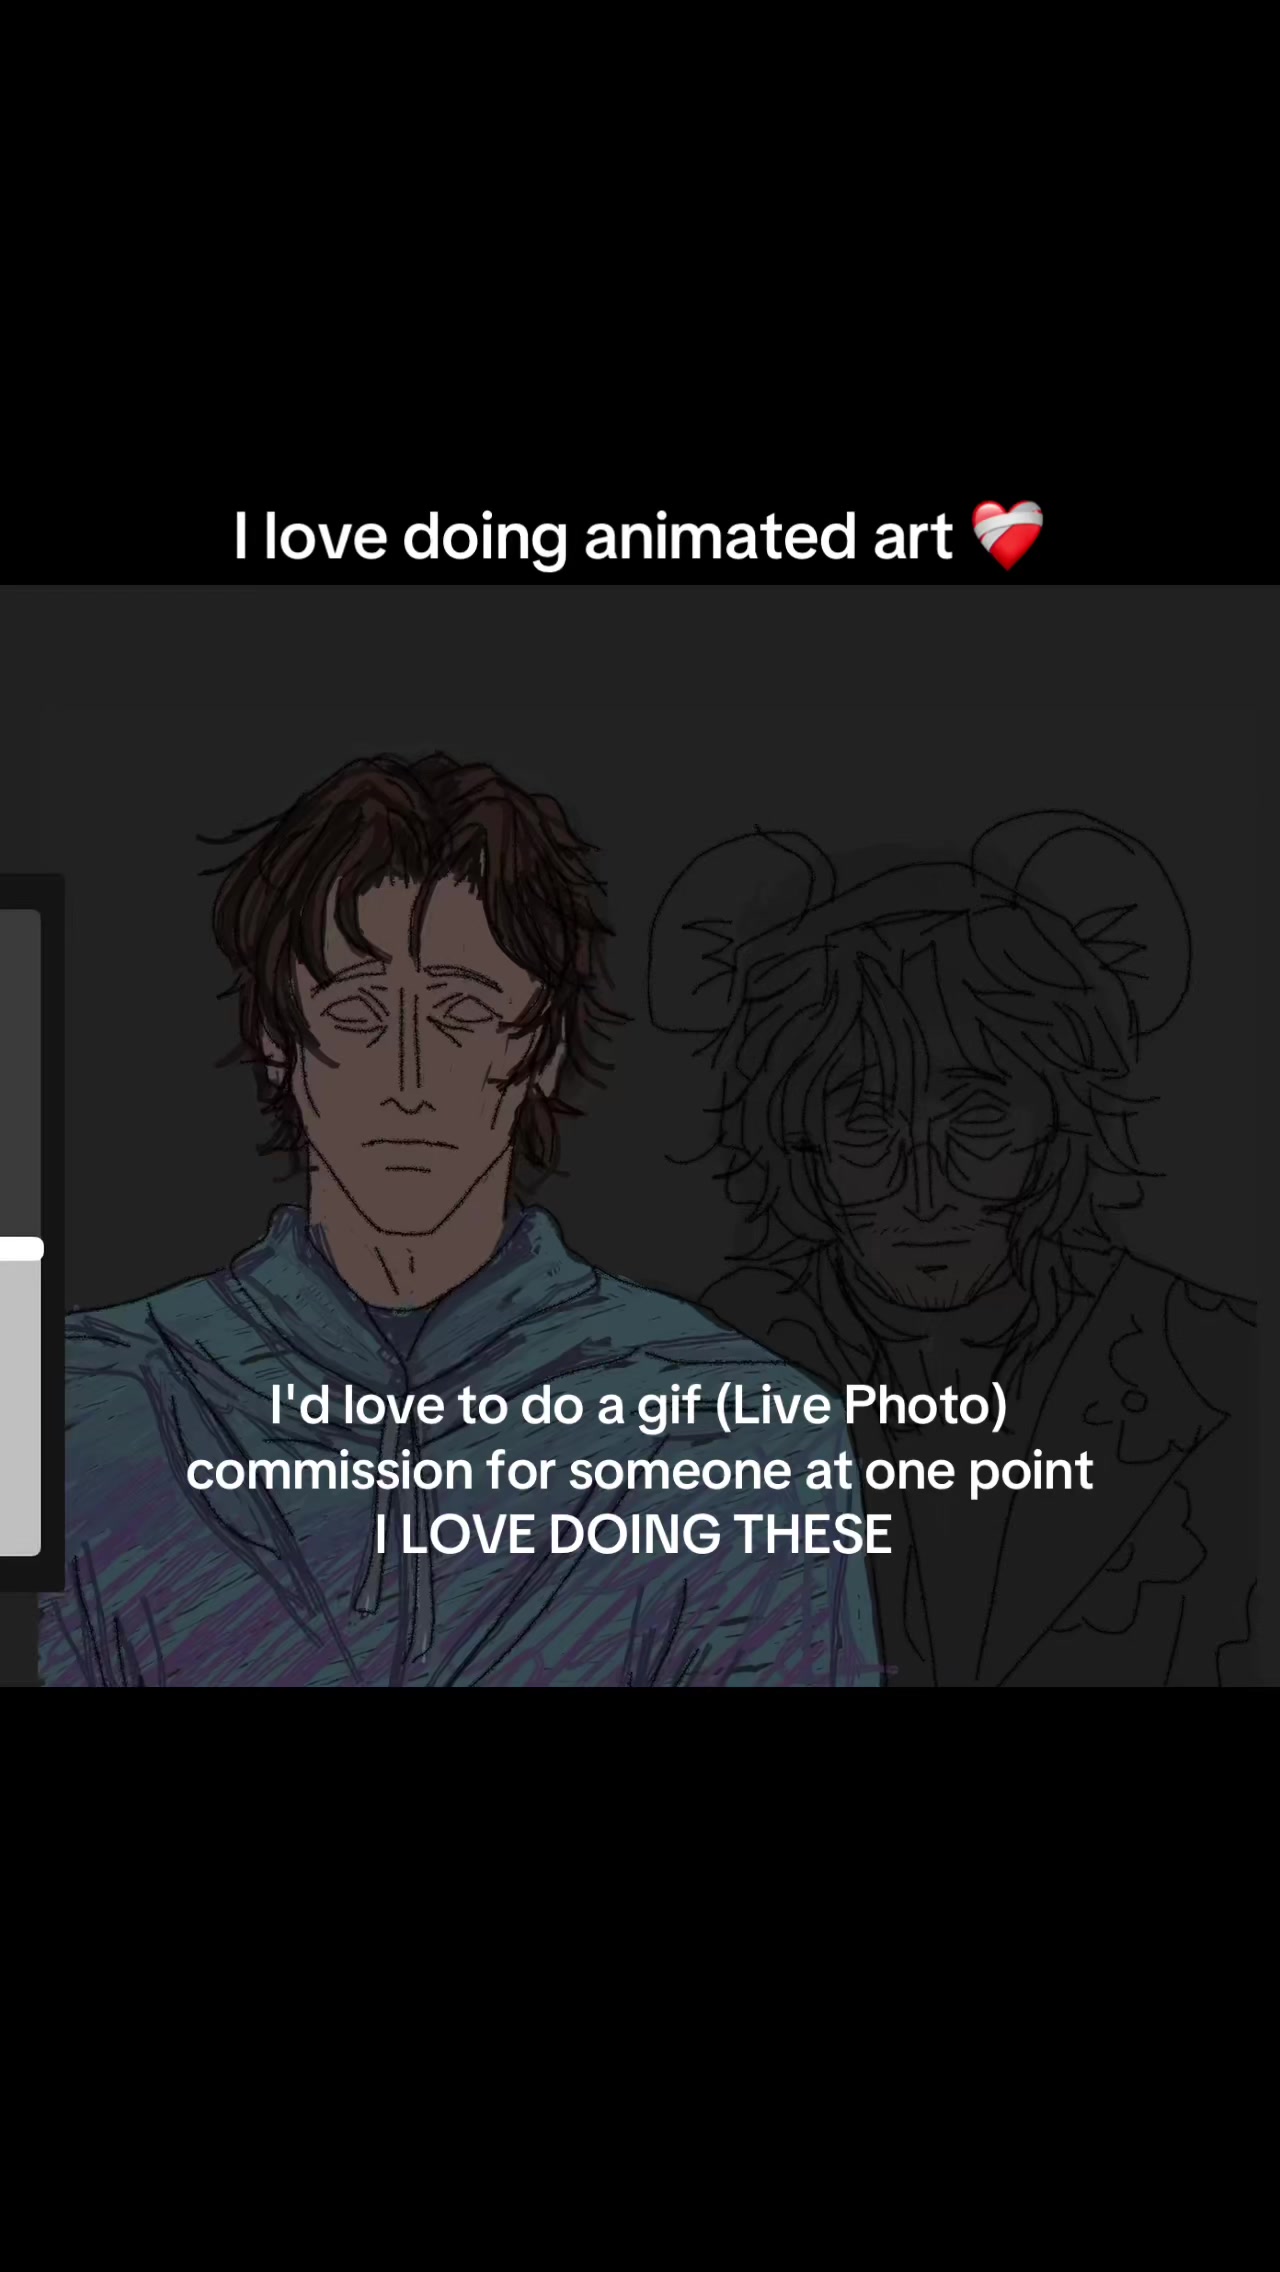Tap the "I LOVE DOING THESE" caption line

pyautogui.click(x=633, y=1534)
